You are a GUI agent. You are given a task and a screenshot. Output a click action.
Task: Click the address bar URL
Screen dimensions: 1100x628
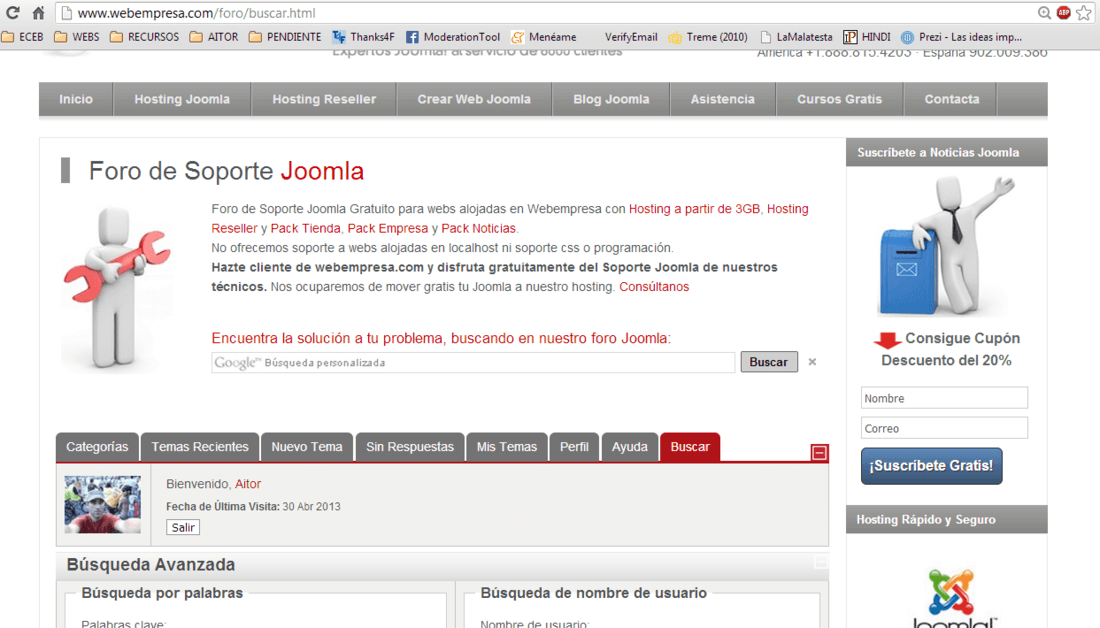pos(196,13)
